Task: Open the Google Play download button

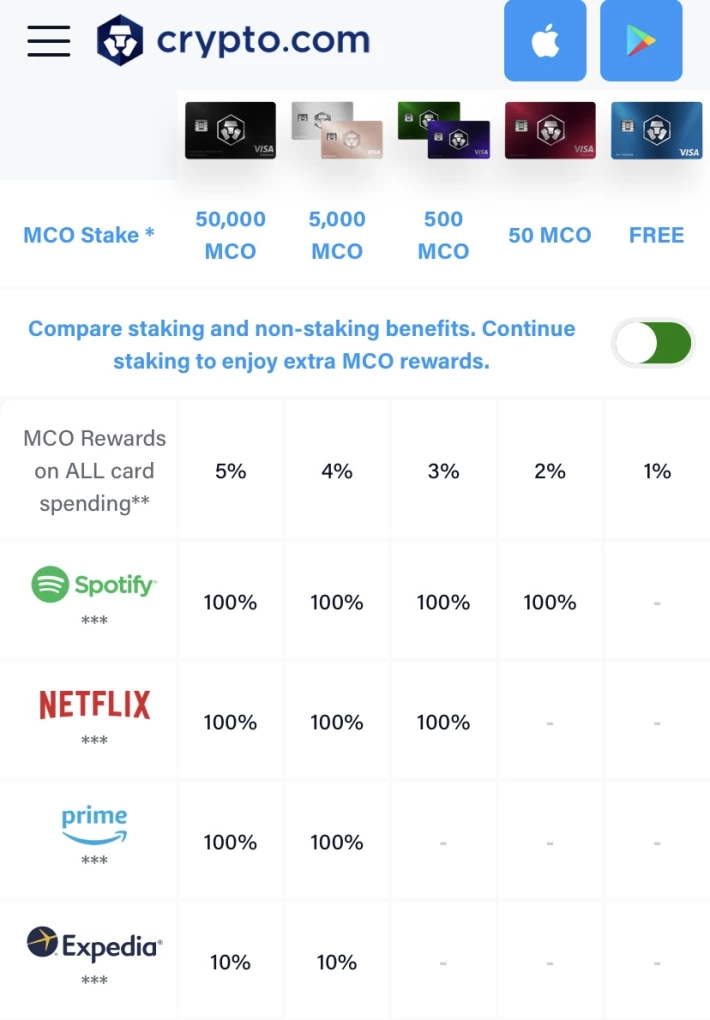Action: 641,40
